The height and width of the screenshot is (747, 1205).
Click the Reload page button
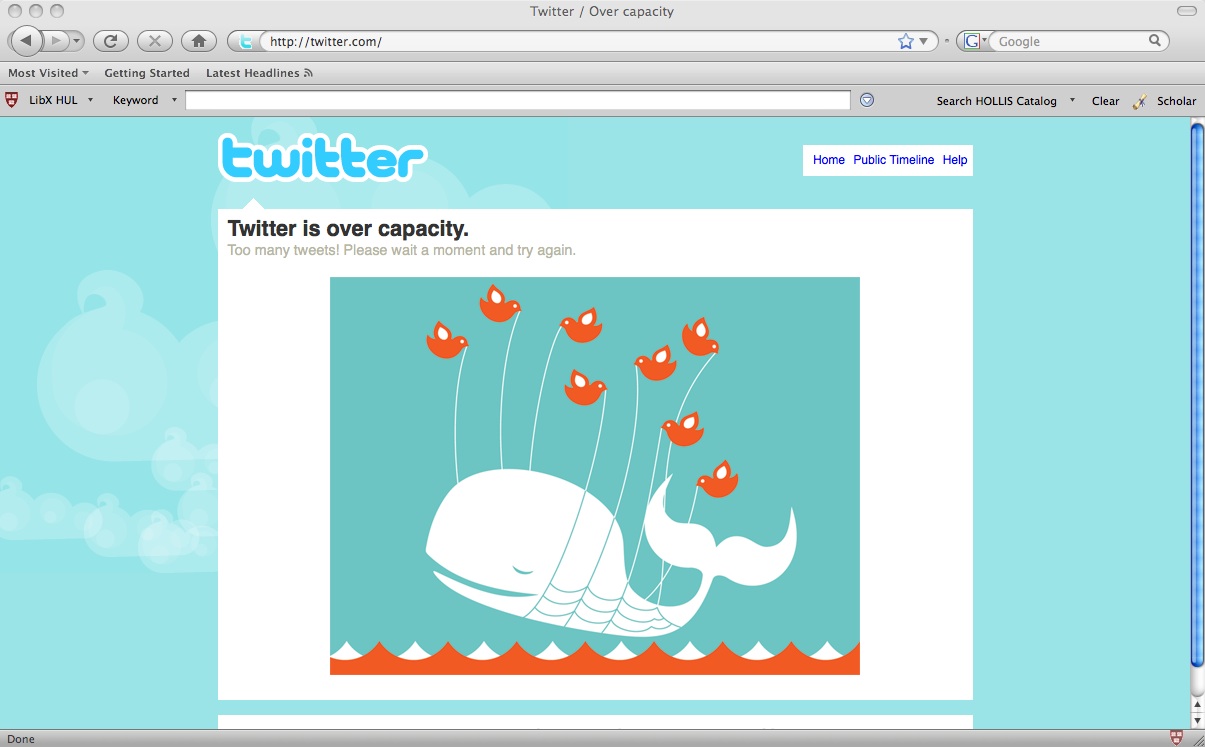110,41
